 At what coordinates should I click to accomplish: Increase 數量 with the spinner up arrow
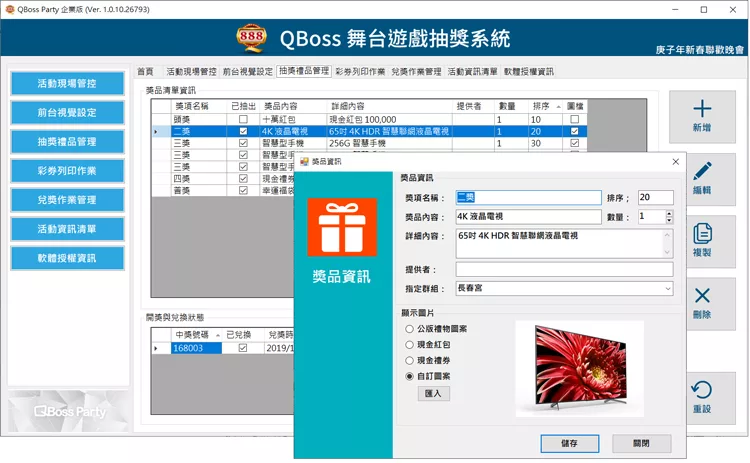pyautogui.click(x=668, y=212)
